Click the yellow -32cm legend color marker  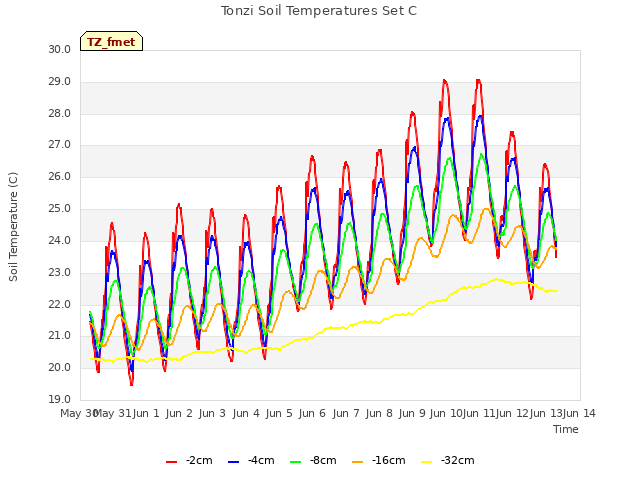pos(427,462)
